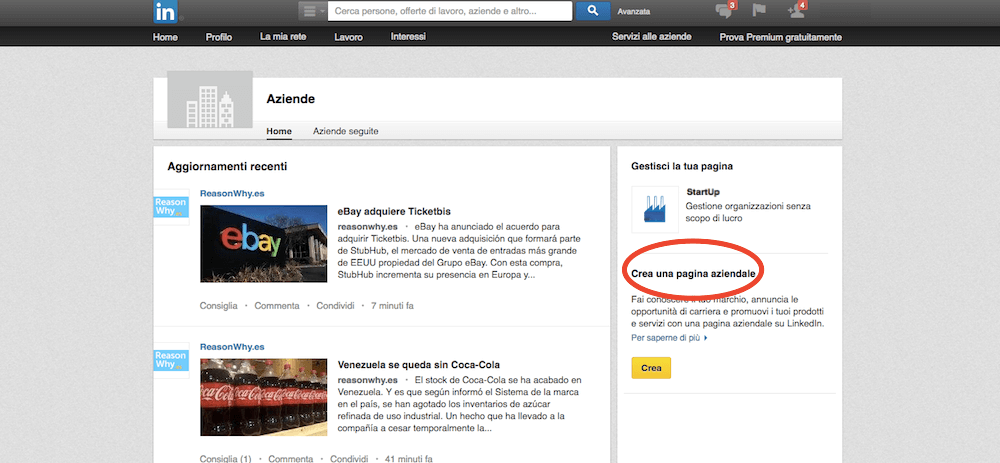Screen dimensions: 1000x463
Task: Open the eBay sign thumbnail image
Action: 263,244
